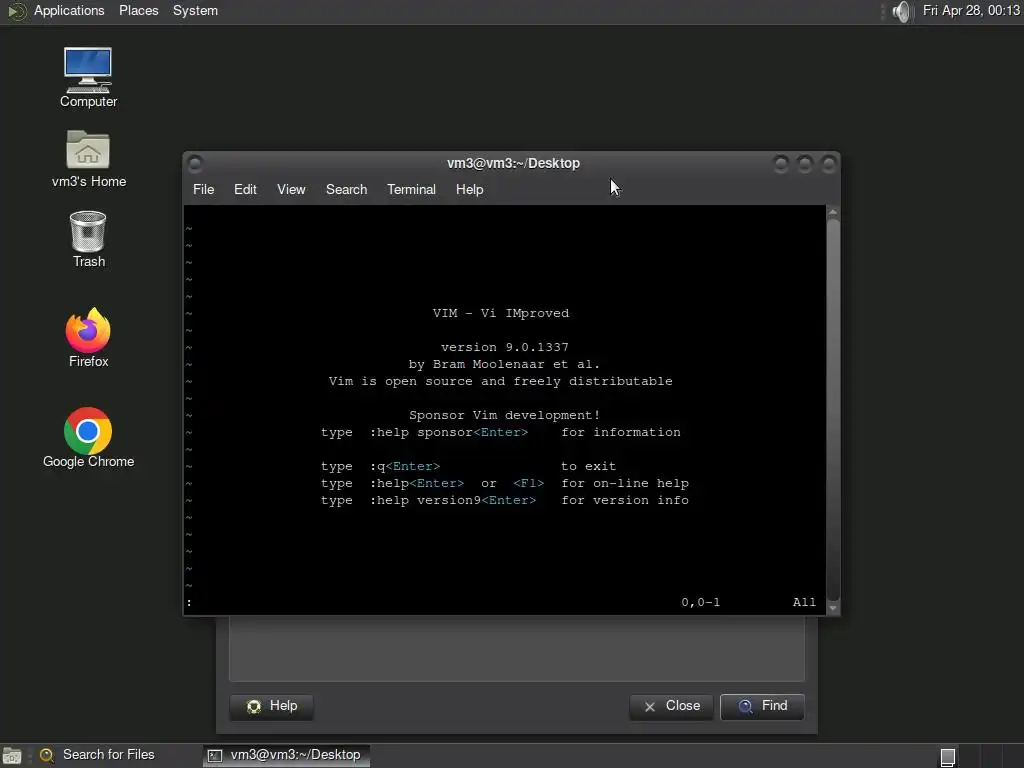Viewport: 1024px width, 768px height.
Task: Click the Help button in search dialog
Action: click(271, 707)
